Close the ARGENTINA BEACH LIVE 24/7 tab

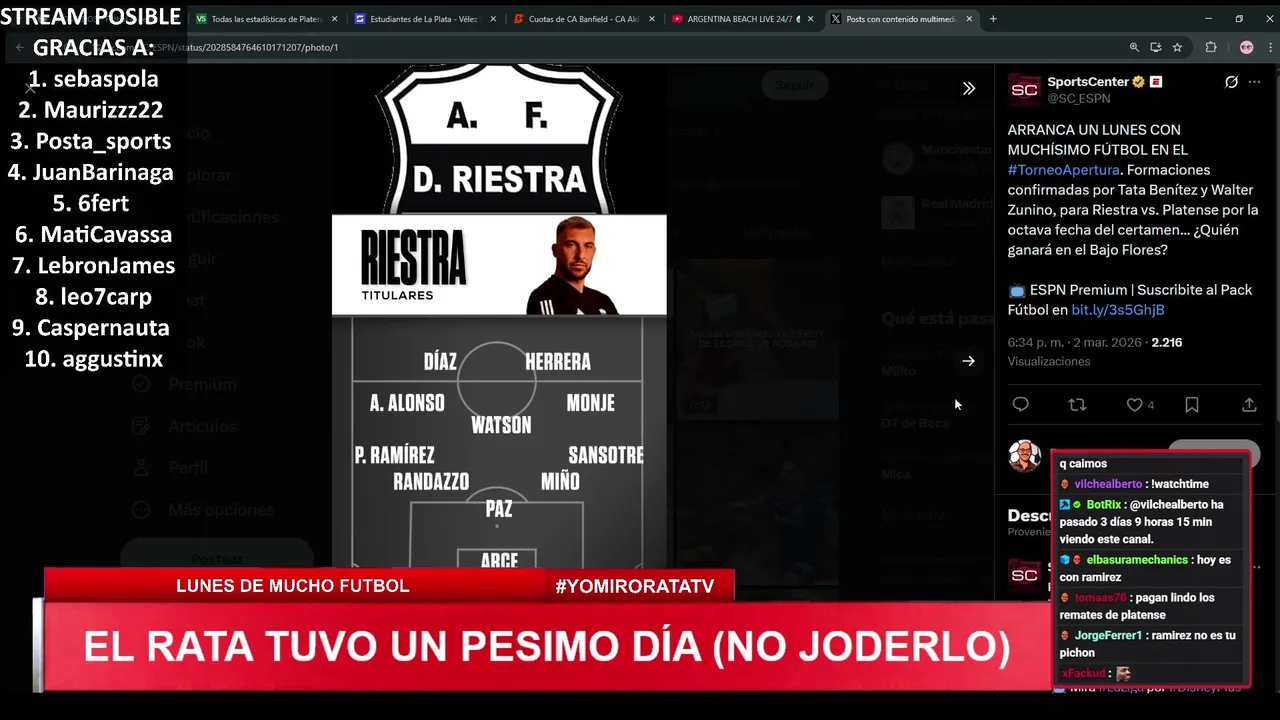coord(810,19)
